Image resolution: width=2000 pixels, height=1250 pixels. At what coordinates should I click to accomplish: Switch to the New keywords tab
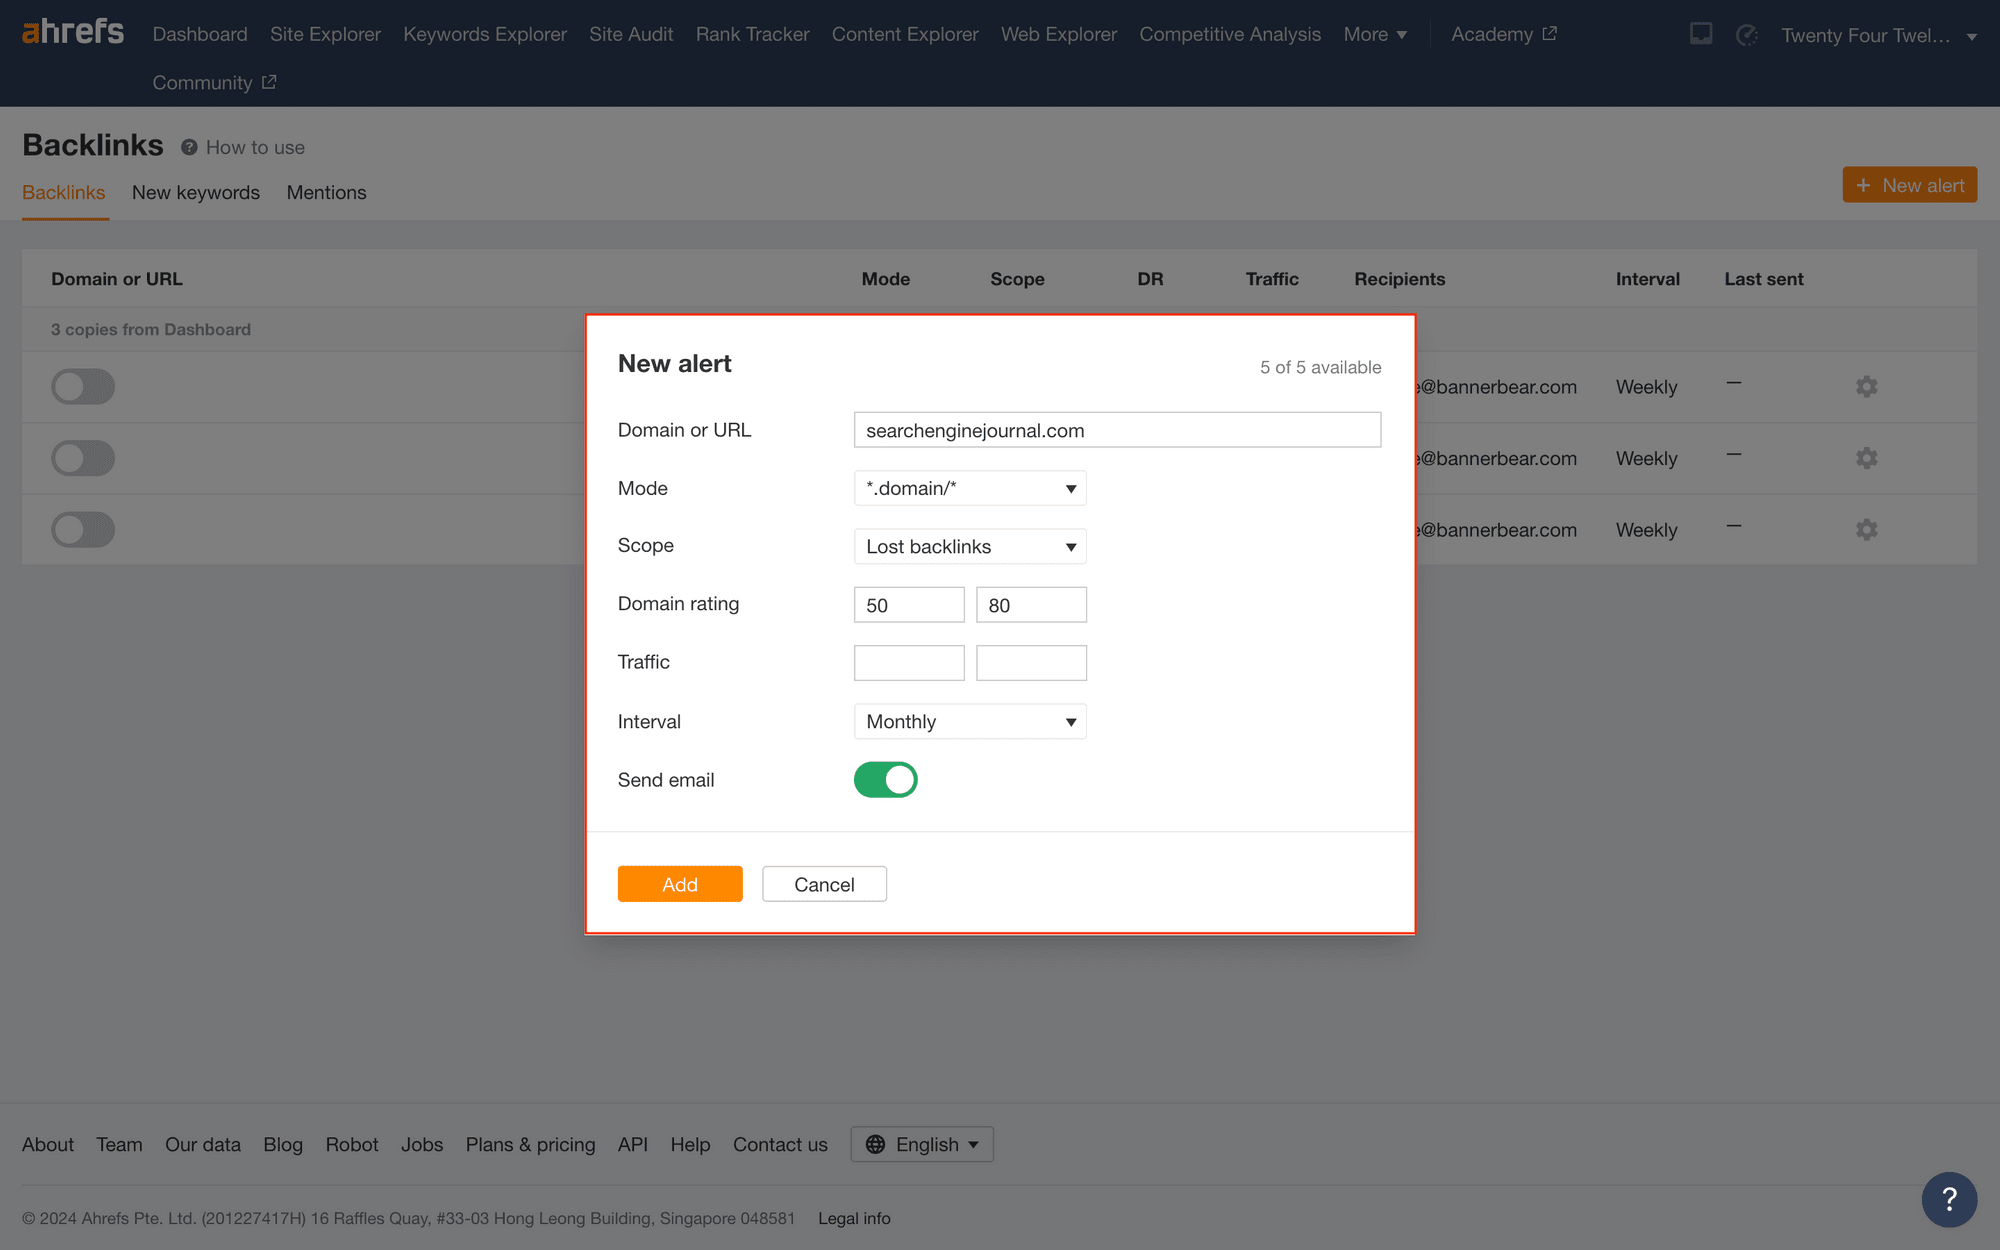(x=196, y=192)
